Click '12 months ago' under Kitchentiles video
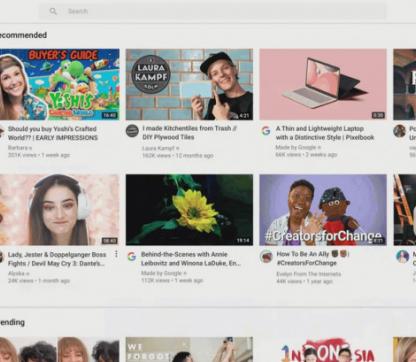The width and height of the screenshot is (416, 362). click(x=194, y=156)
